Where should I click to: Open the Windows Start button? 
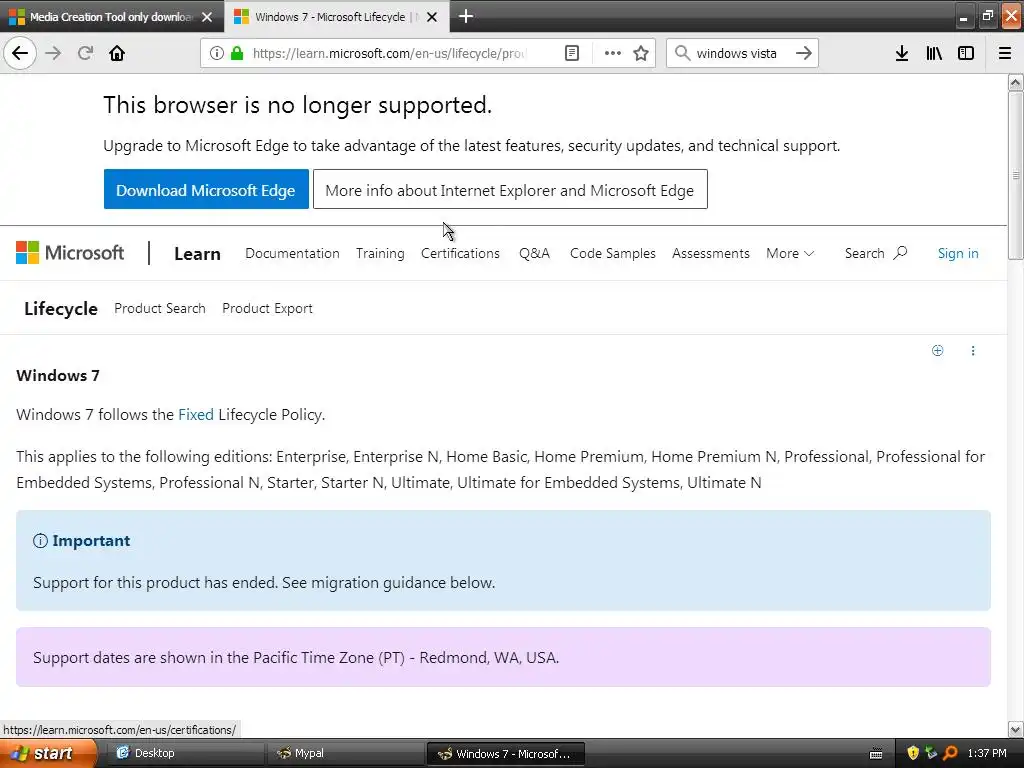coord(48,754)
